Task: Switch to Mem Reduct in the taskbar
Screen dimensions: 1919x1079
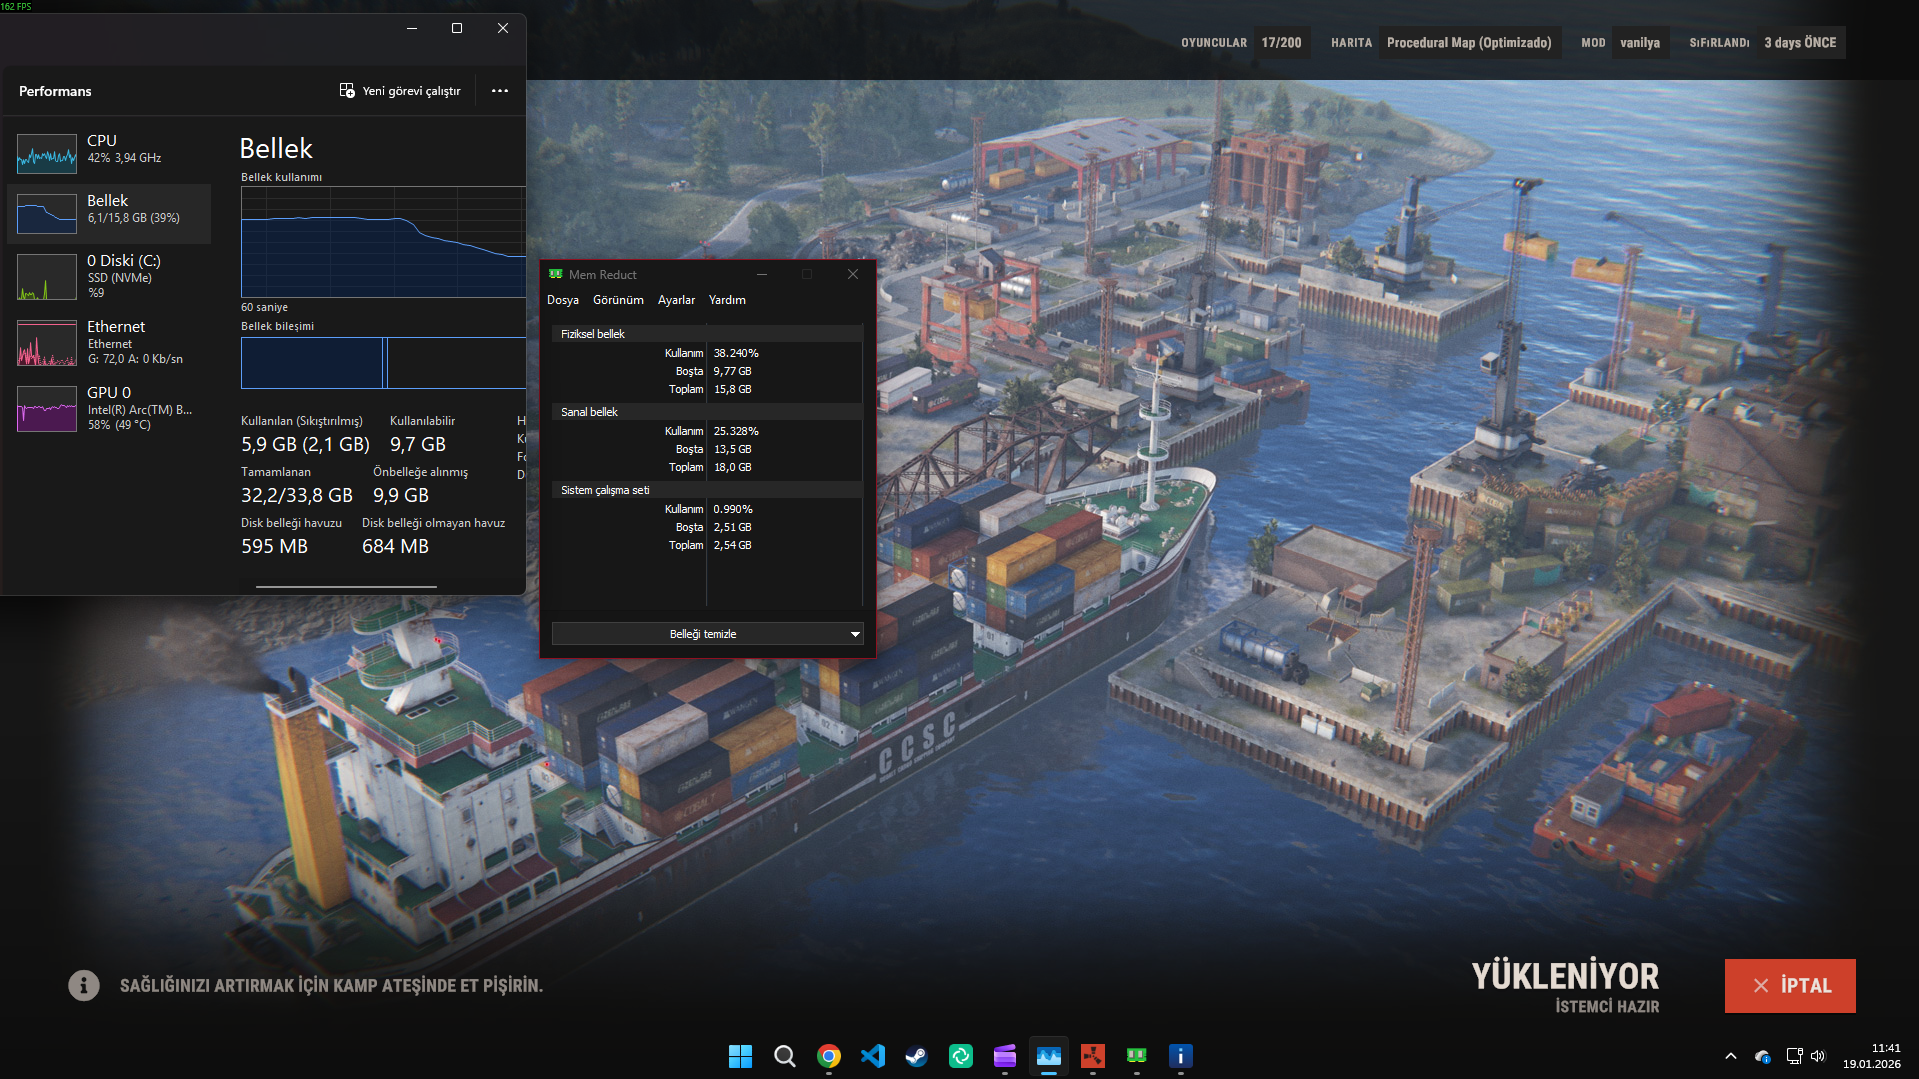Action: click(x=1137, y=1056)
